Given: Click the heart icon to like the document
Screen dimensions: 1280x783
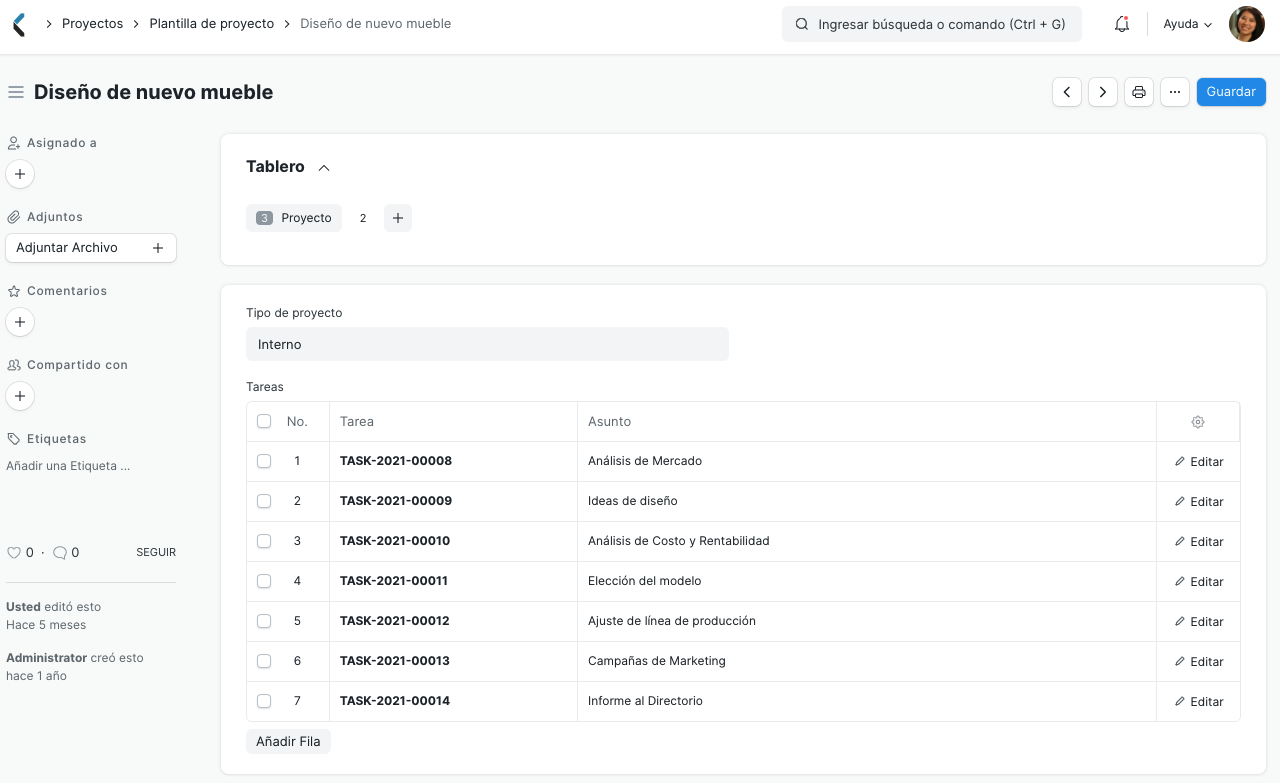Looking at the screenshot, I should click(14, 552).
